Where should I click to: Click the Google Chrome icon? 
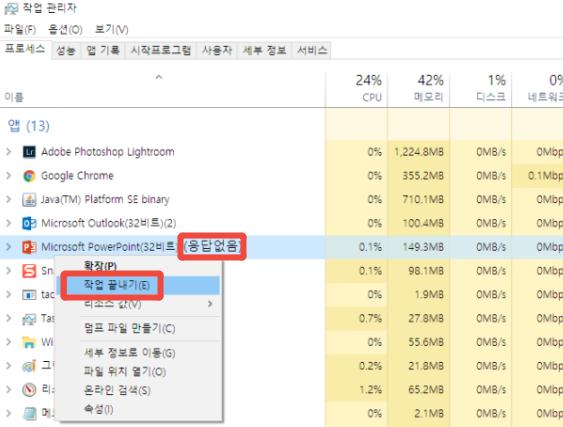coord(29,176)
